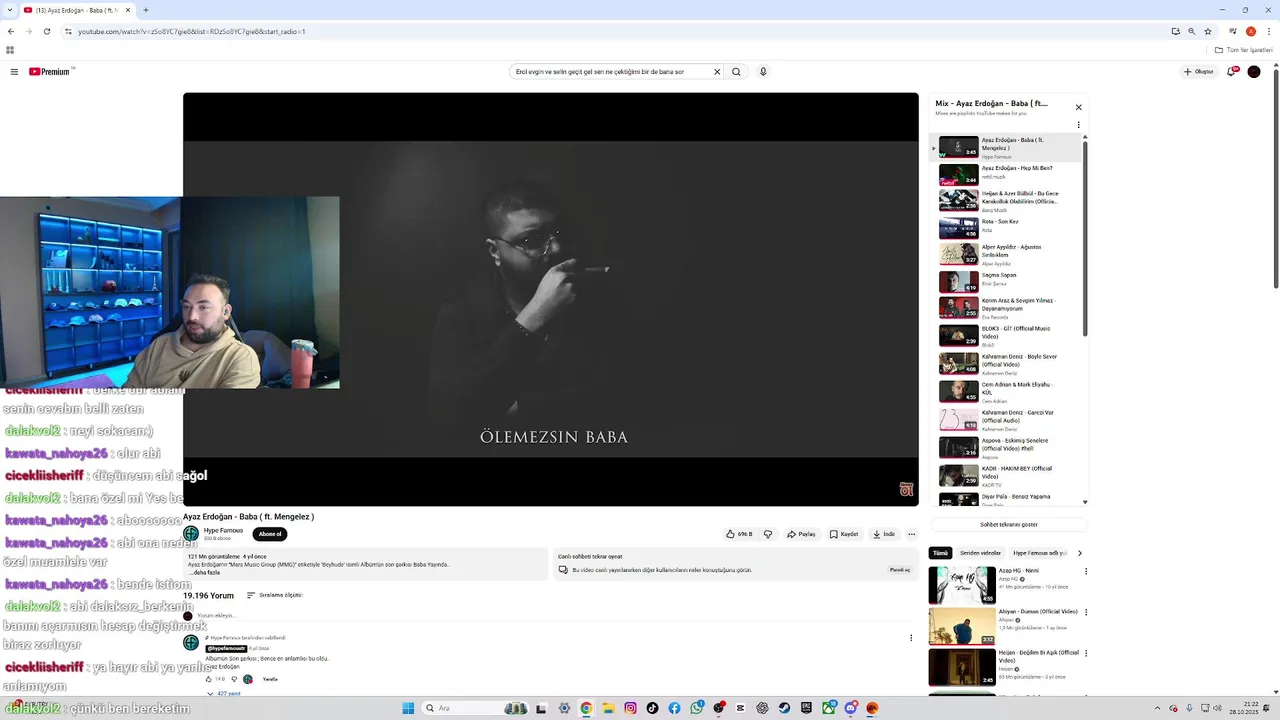Close the Mix playlist panel
1280x720 pixels.
point(1078,107)
